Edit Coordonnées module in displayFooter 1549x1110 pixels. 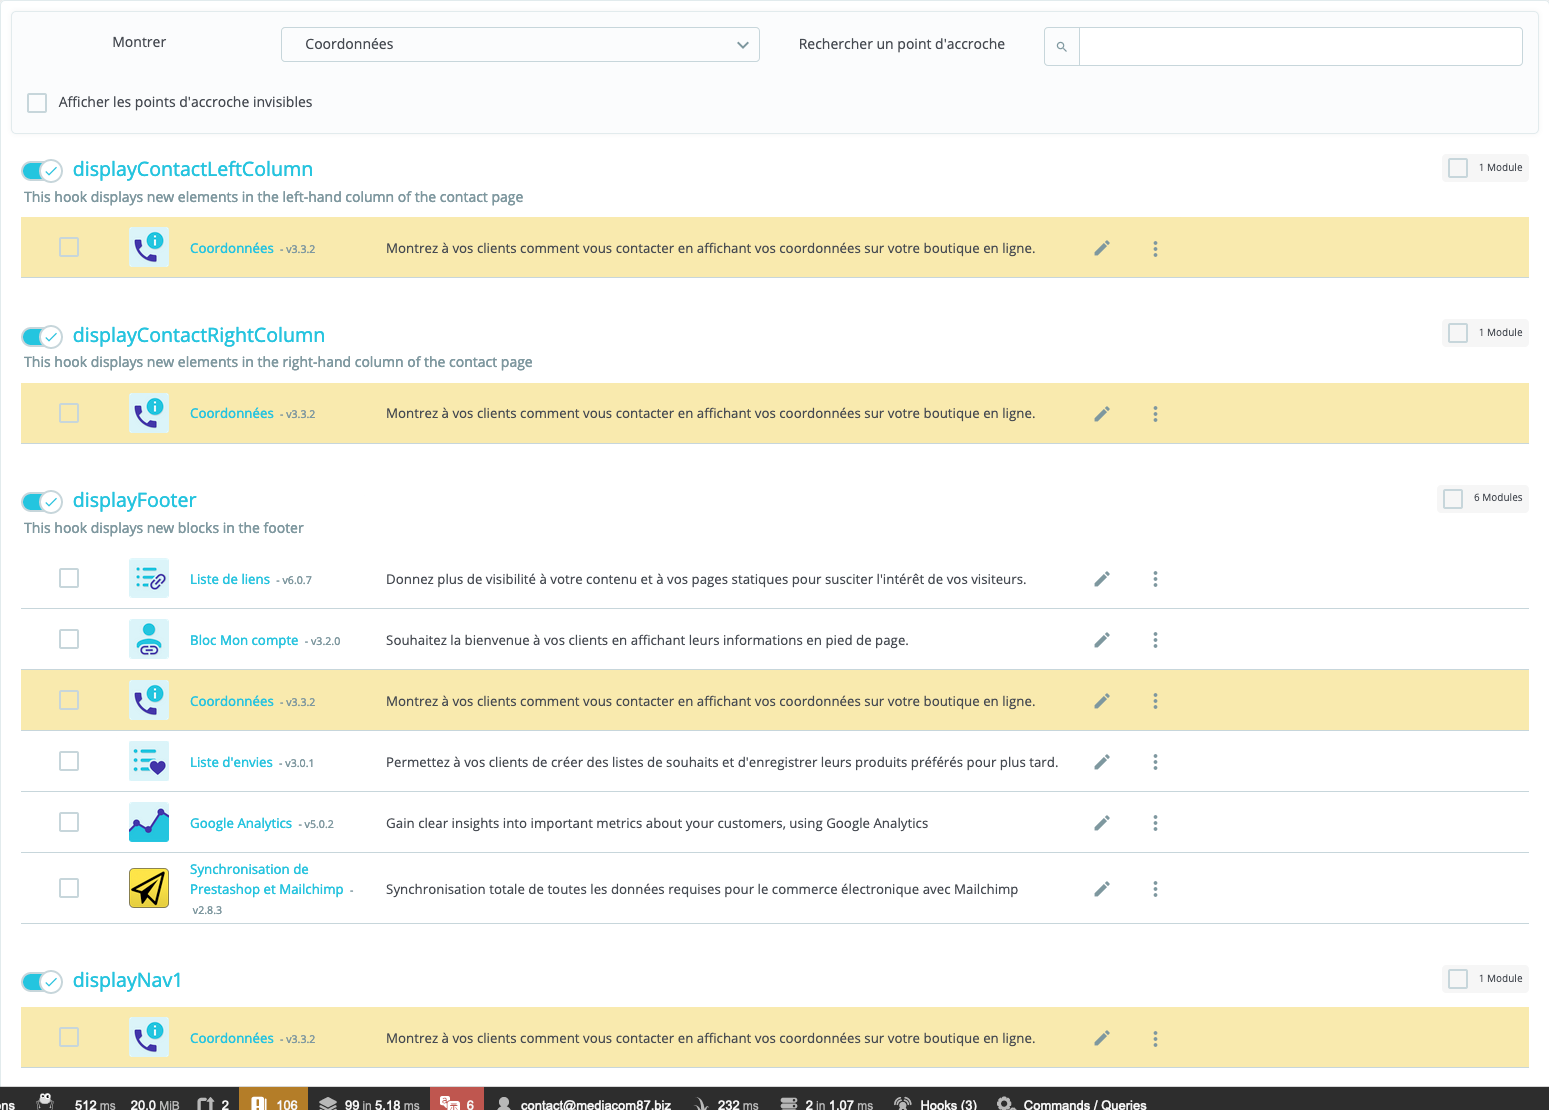click(1102, 701)
